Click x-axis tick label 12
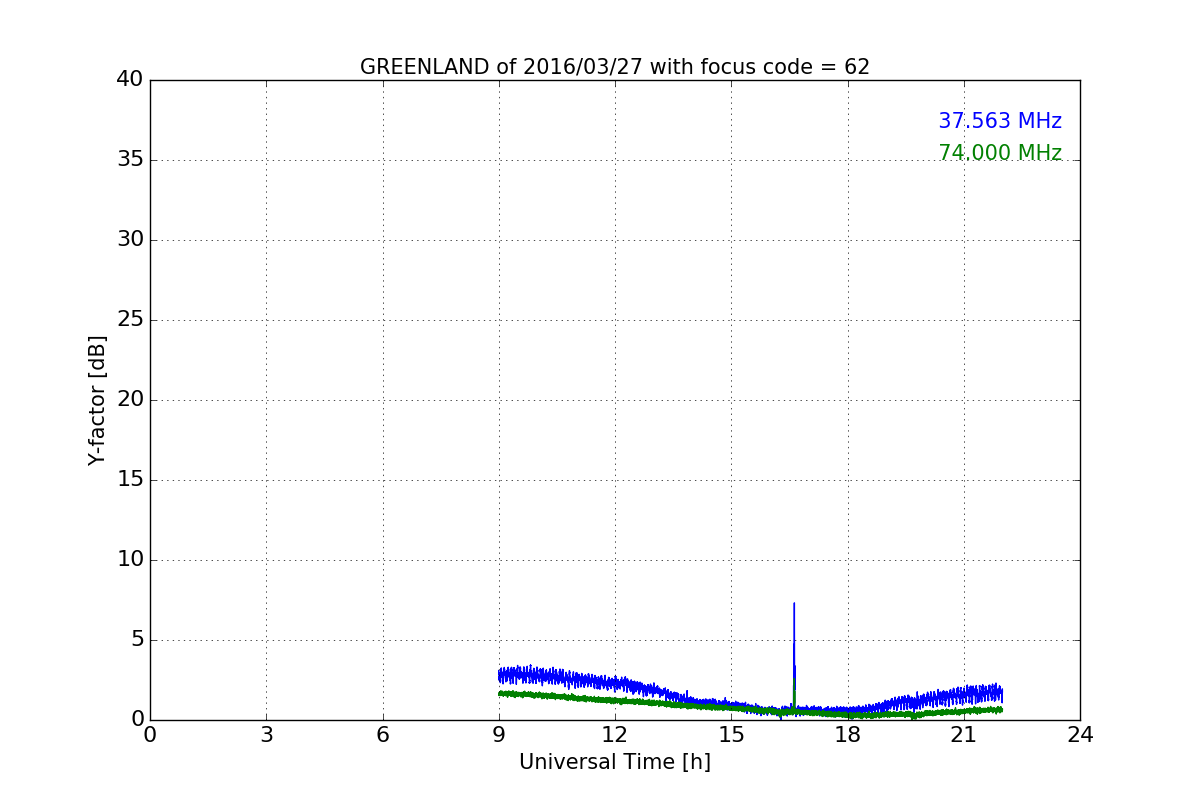This screenshot has width=1200, height=800. (x=615, y=735)
